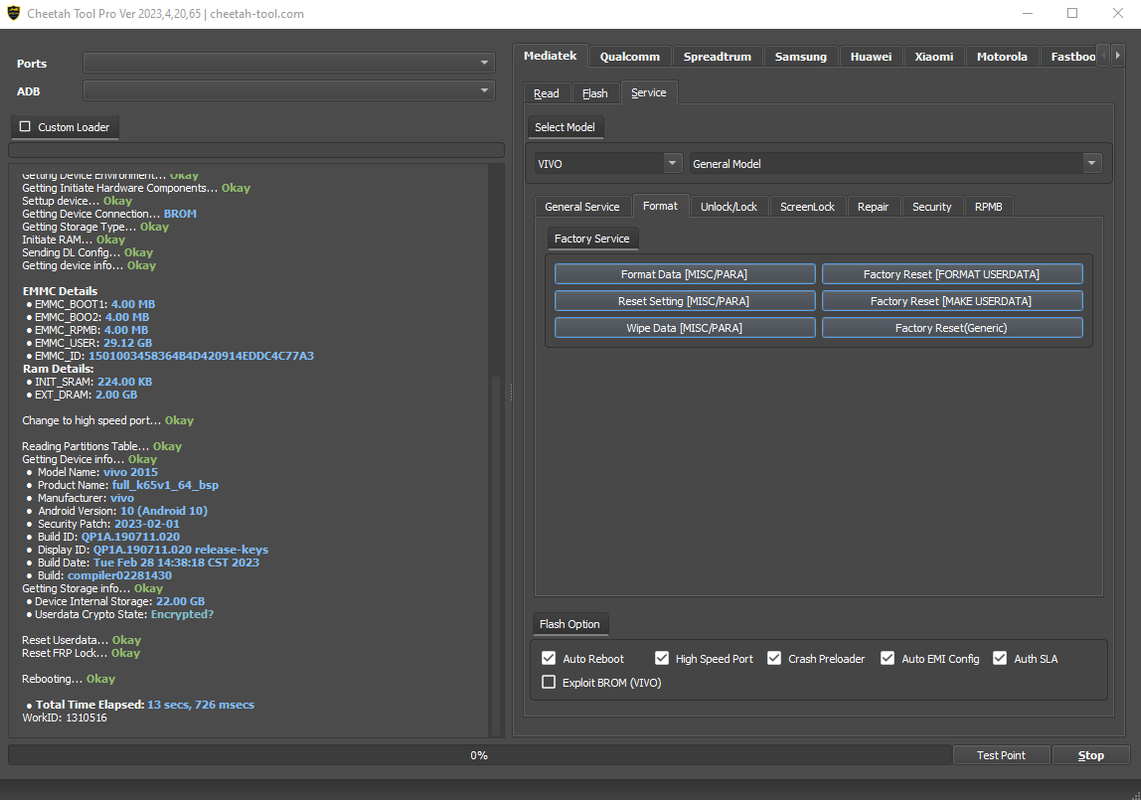
Task: Click the 0% progress bar
Action: [x=480, y=755]
